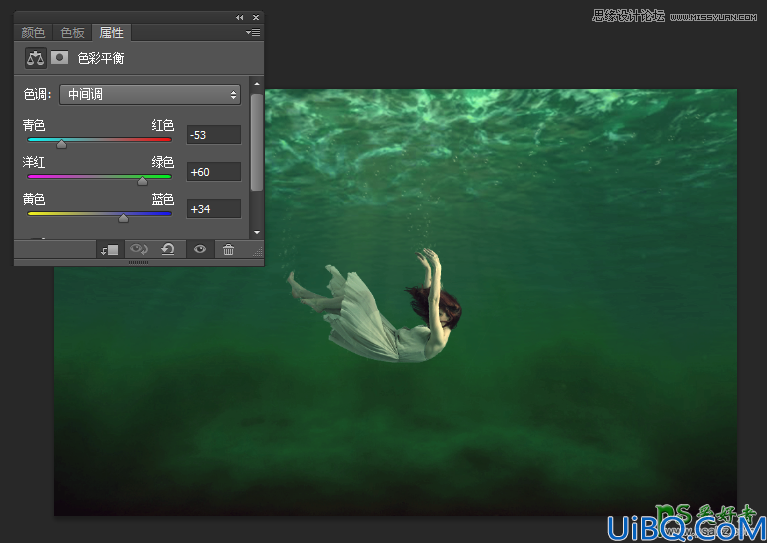Click the 红色 label
The height and width of the screenshot is (543, 767).
(x=163, y=125)
